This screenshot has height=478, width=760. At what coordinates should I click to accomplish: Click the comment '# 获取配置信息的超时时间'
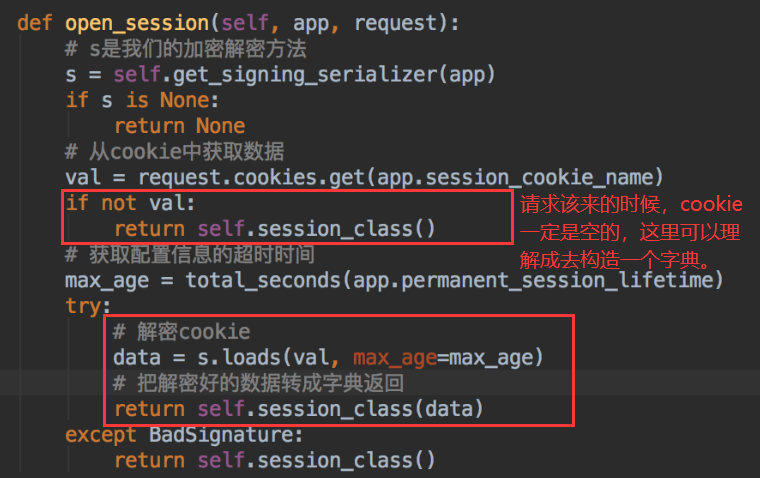(x=190, y=255)
